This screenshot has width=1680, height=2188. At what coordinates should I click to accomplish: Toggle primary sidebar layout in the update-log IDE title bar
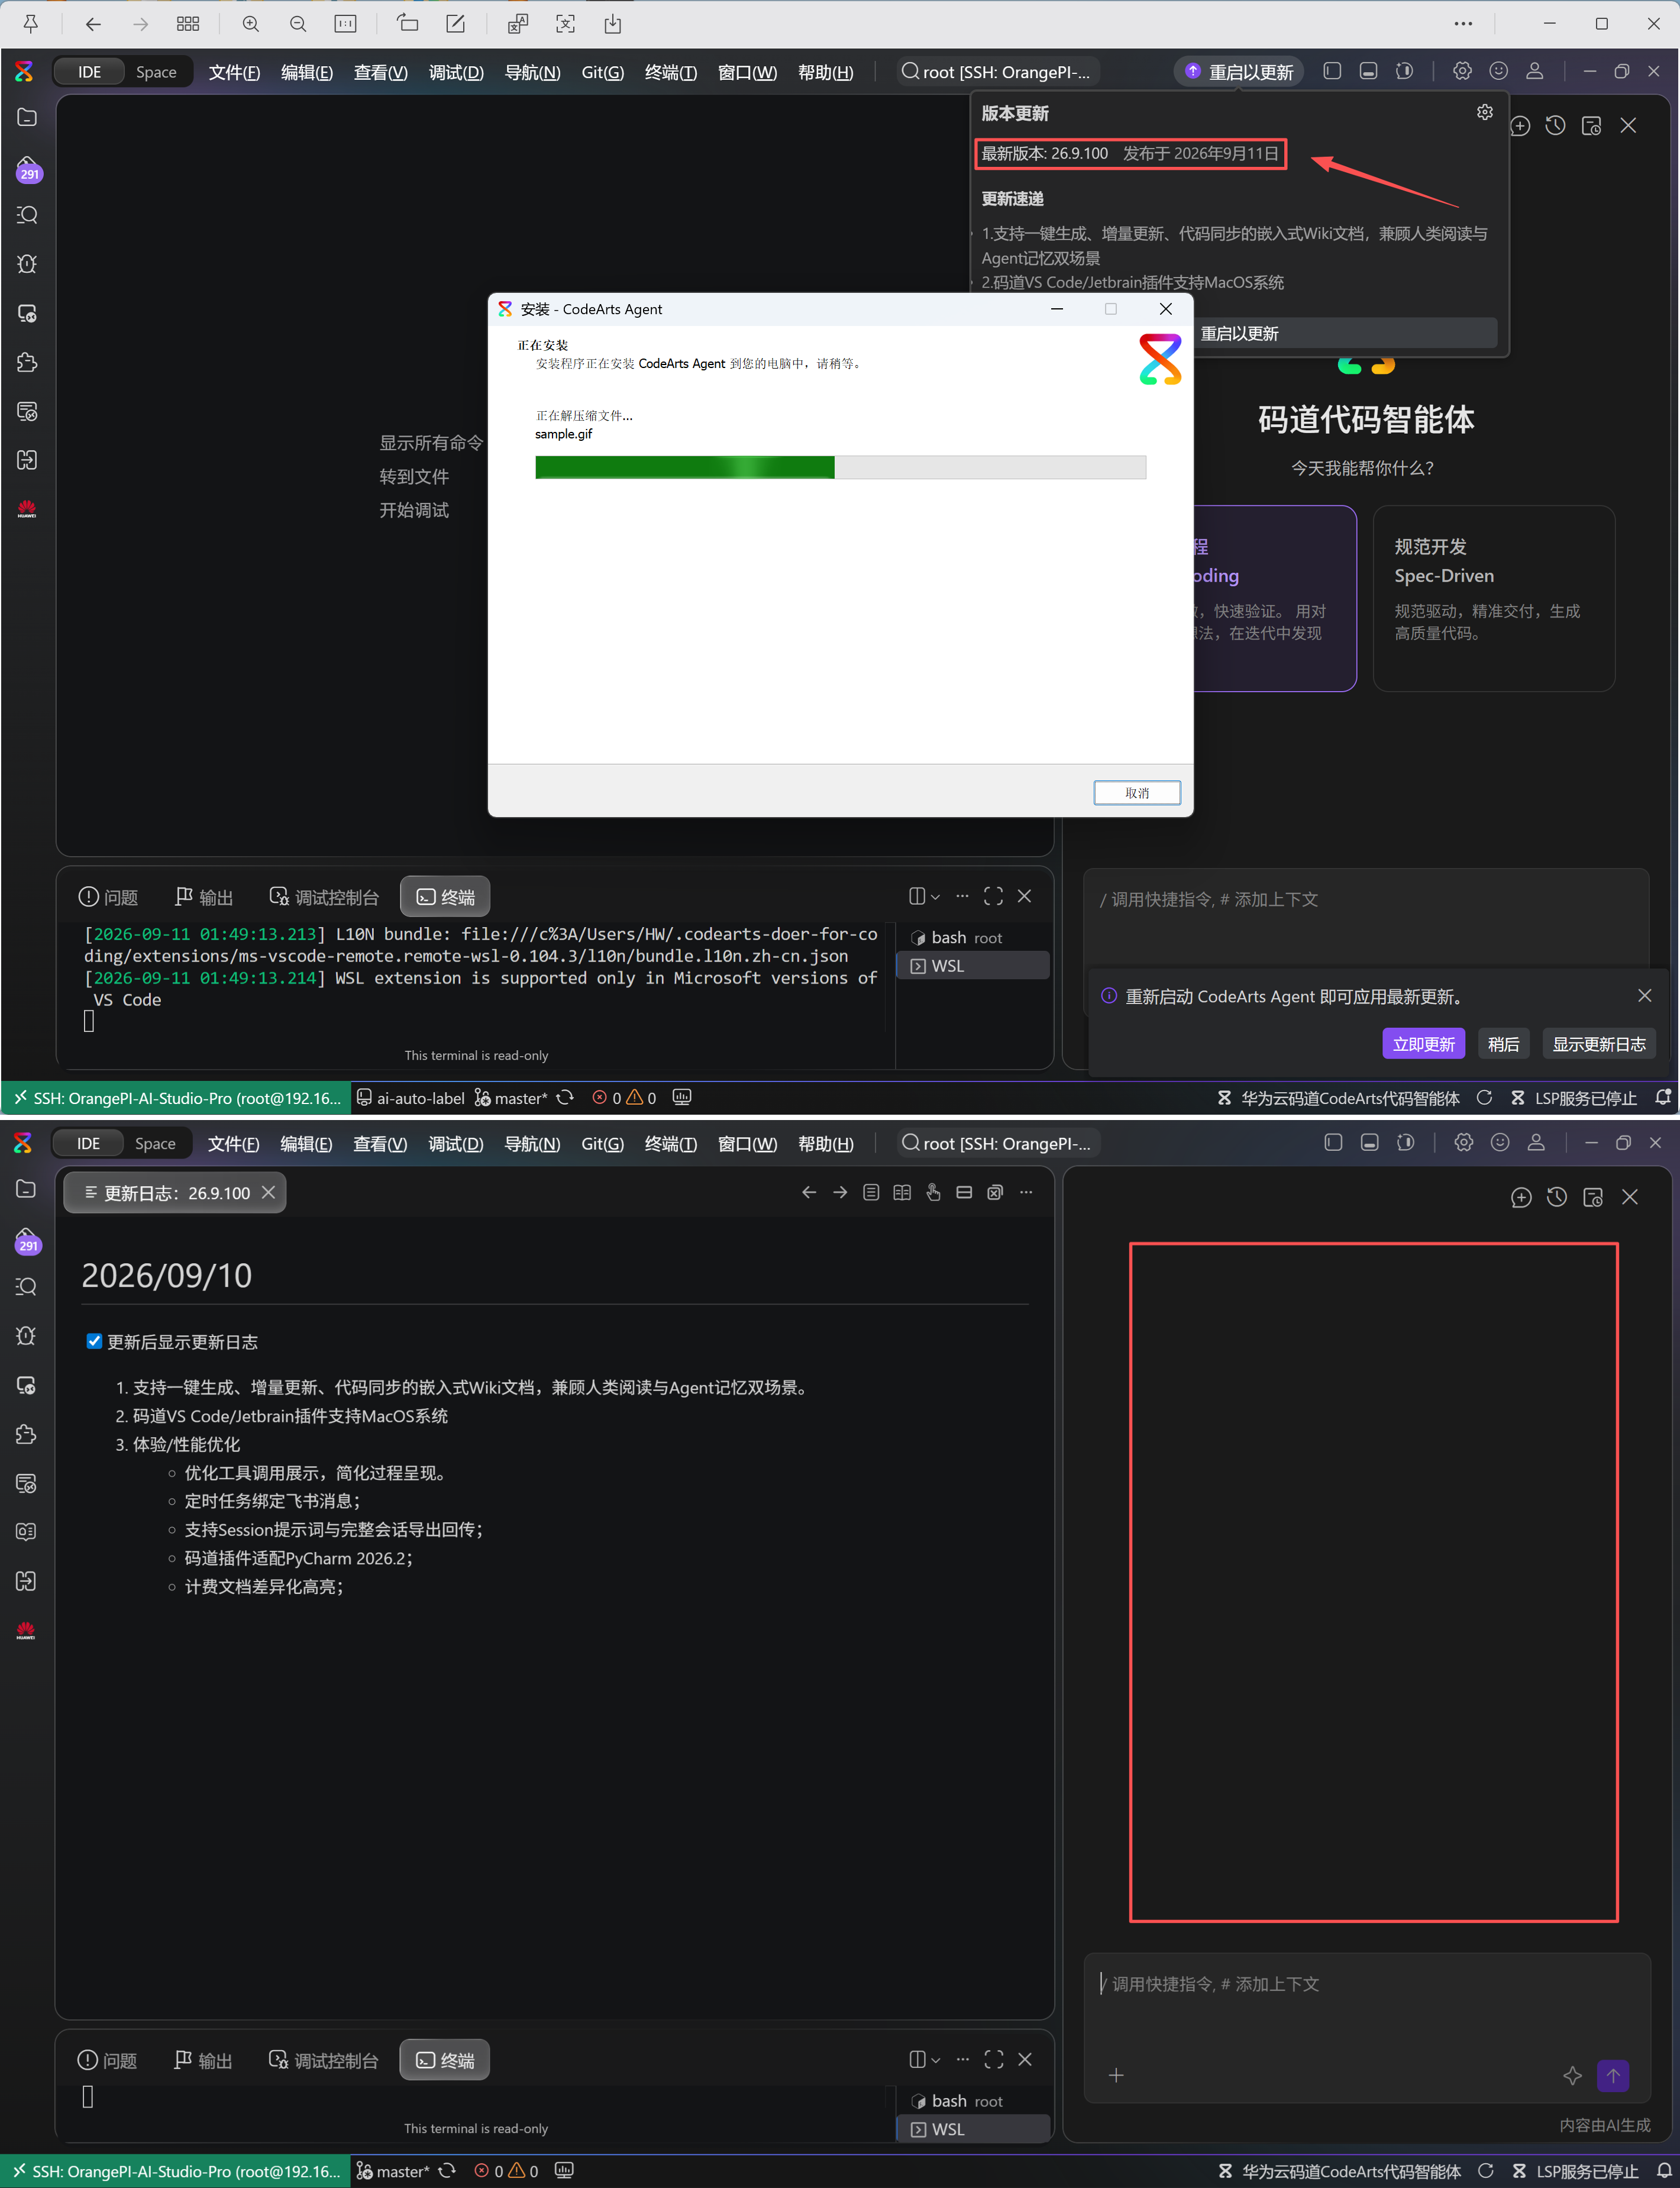coord(1333,1142)
